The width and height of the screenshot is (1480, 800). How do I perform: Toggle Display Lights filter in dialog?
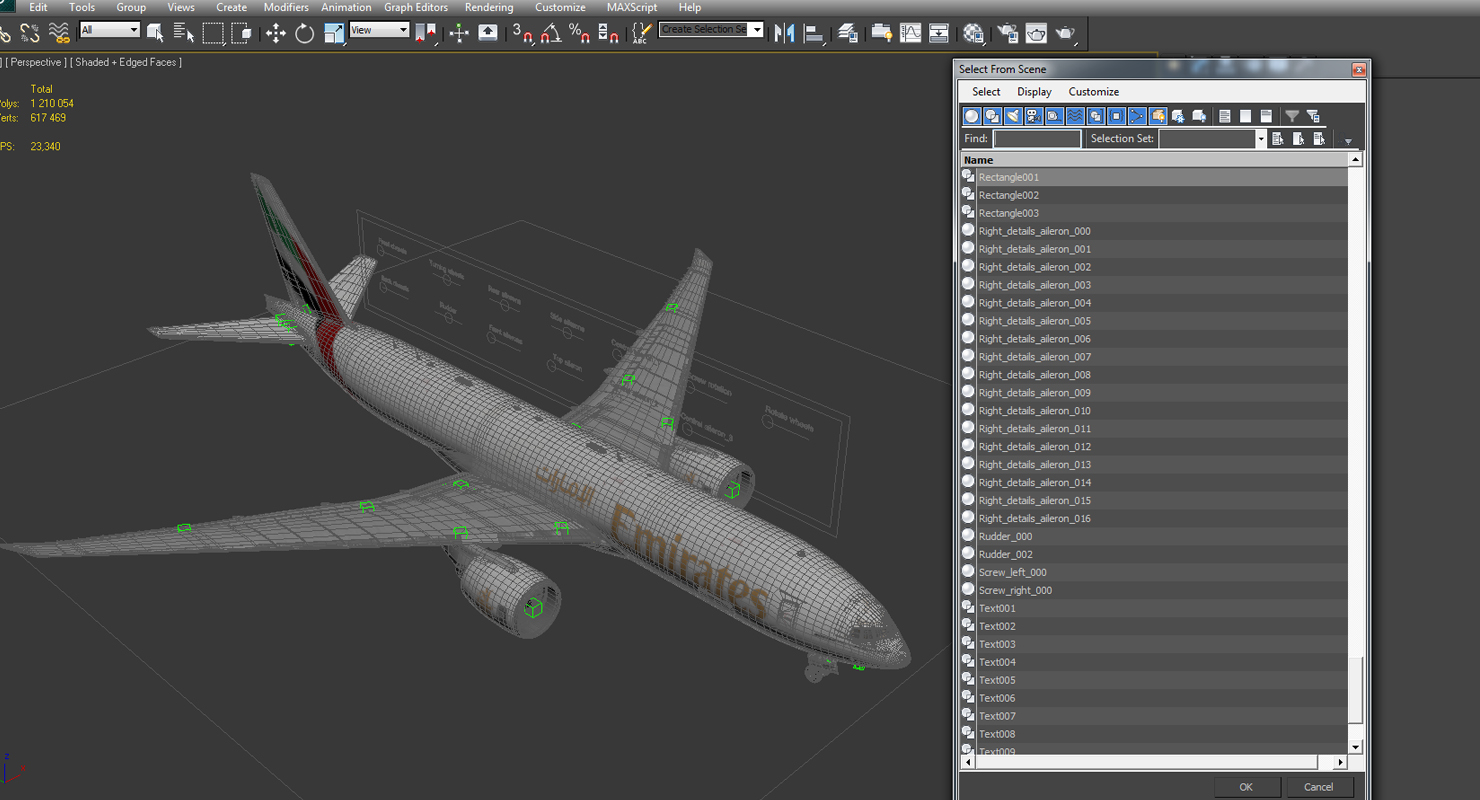click(1013, 116)
